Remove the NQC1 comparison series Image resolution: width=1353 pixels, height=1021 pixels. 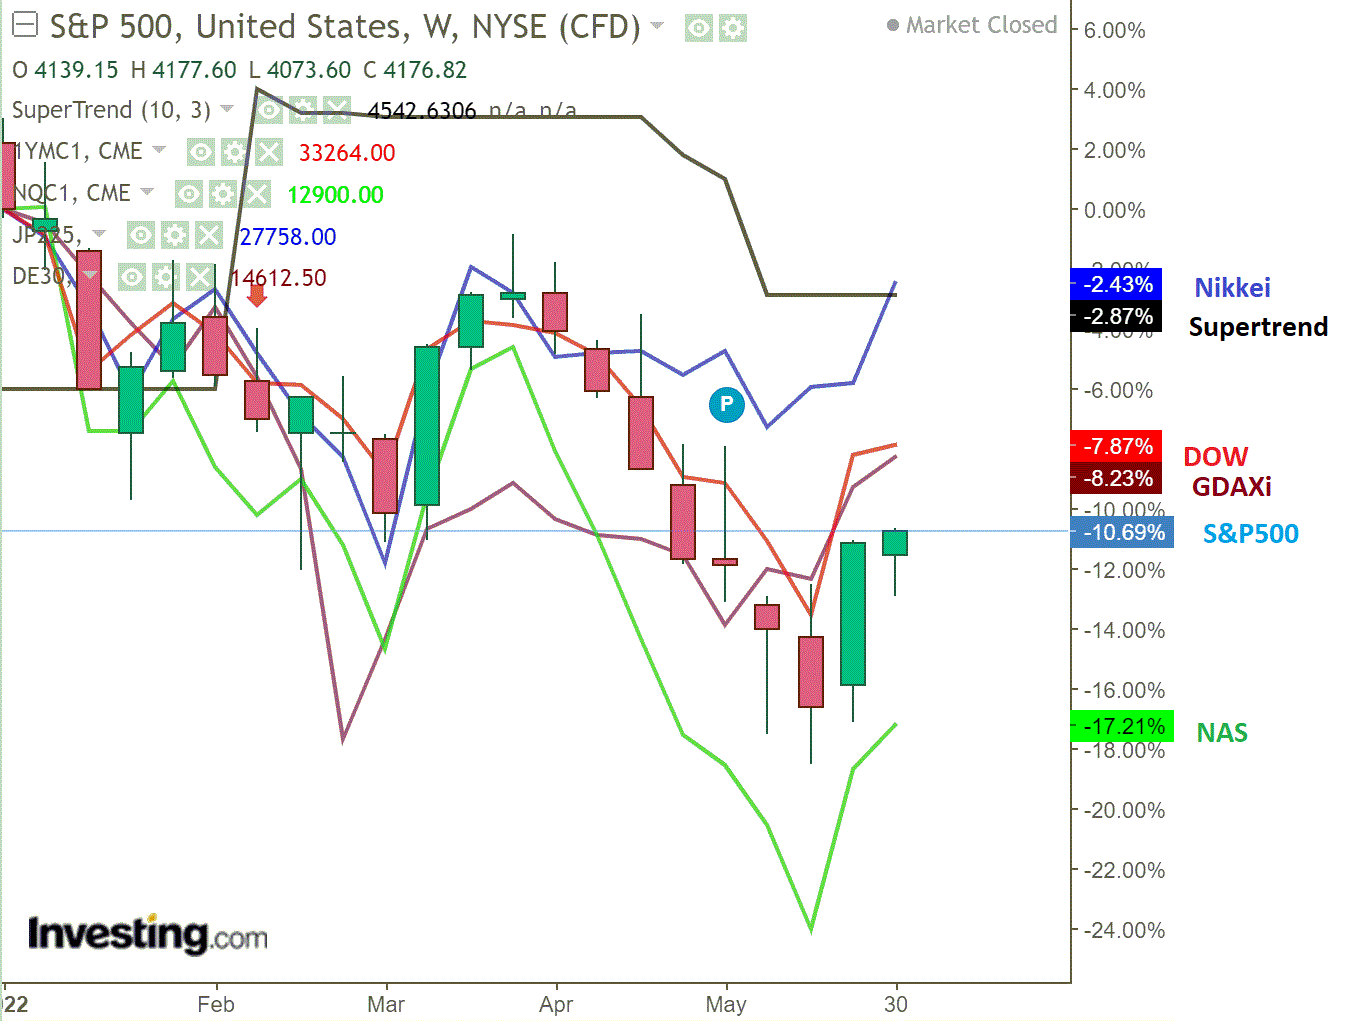257,194
